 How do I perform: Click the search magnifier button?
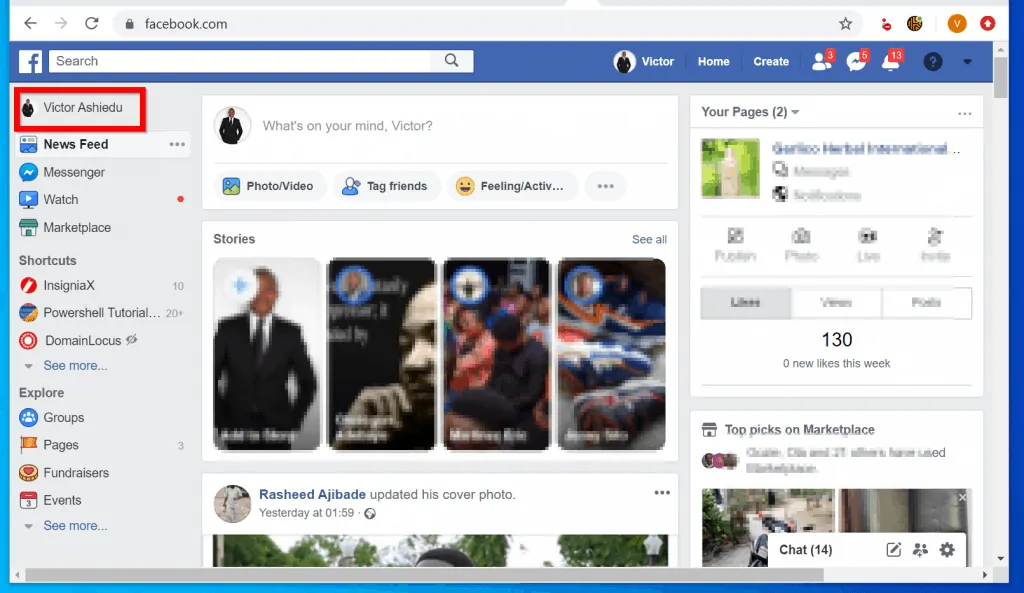[451, 61]
